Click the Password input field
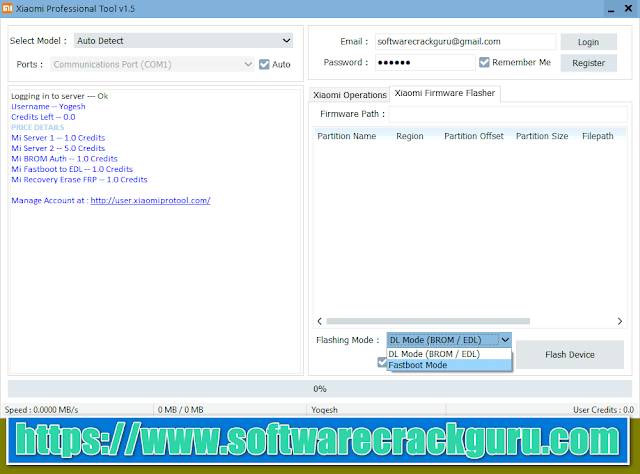 pyautogui.click(x=425, y=62)
